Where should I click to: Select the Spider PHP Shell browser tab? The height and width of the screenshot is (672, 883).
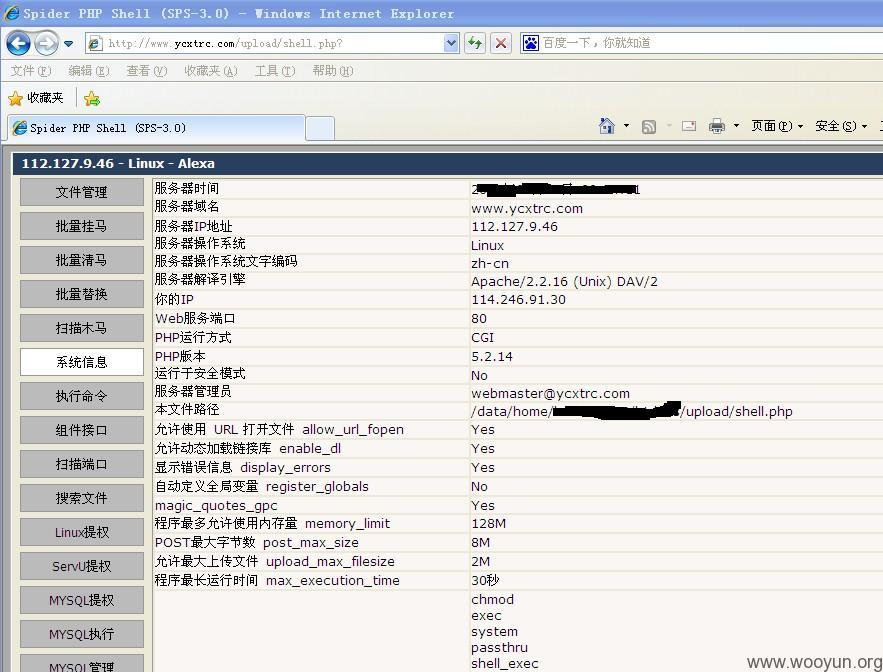point(157,128)
